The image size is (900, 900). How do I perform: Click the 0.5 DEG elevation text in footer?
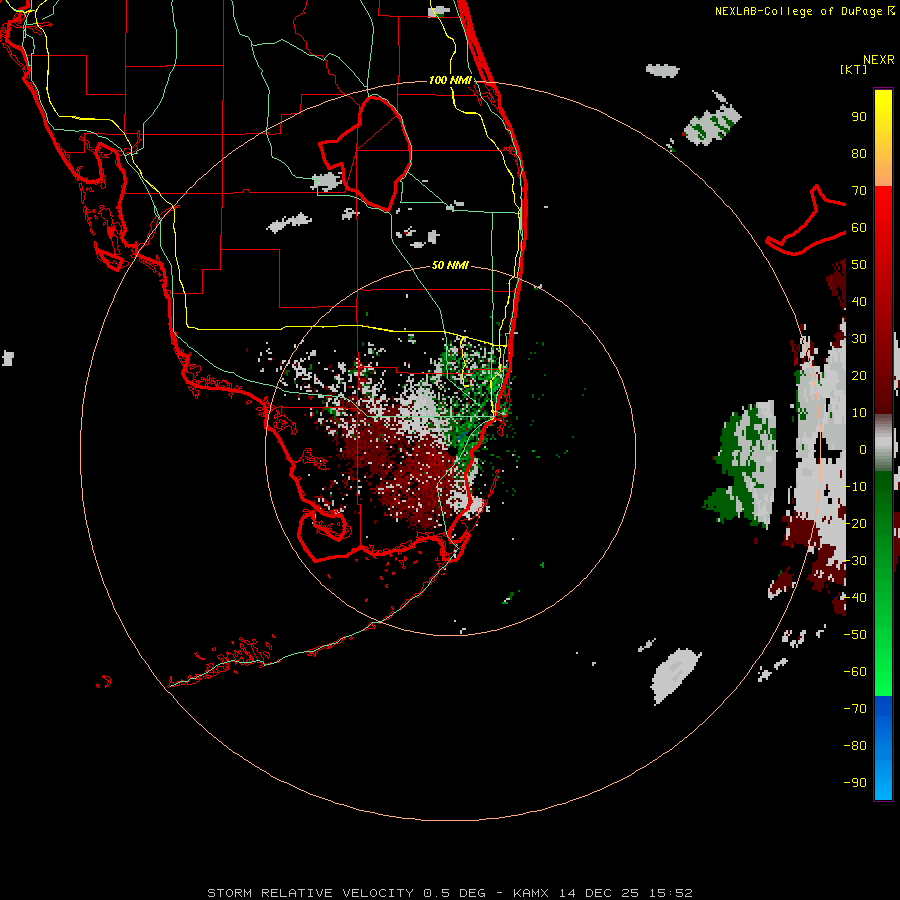455,893
